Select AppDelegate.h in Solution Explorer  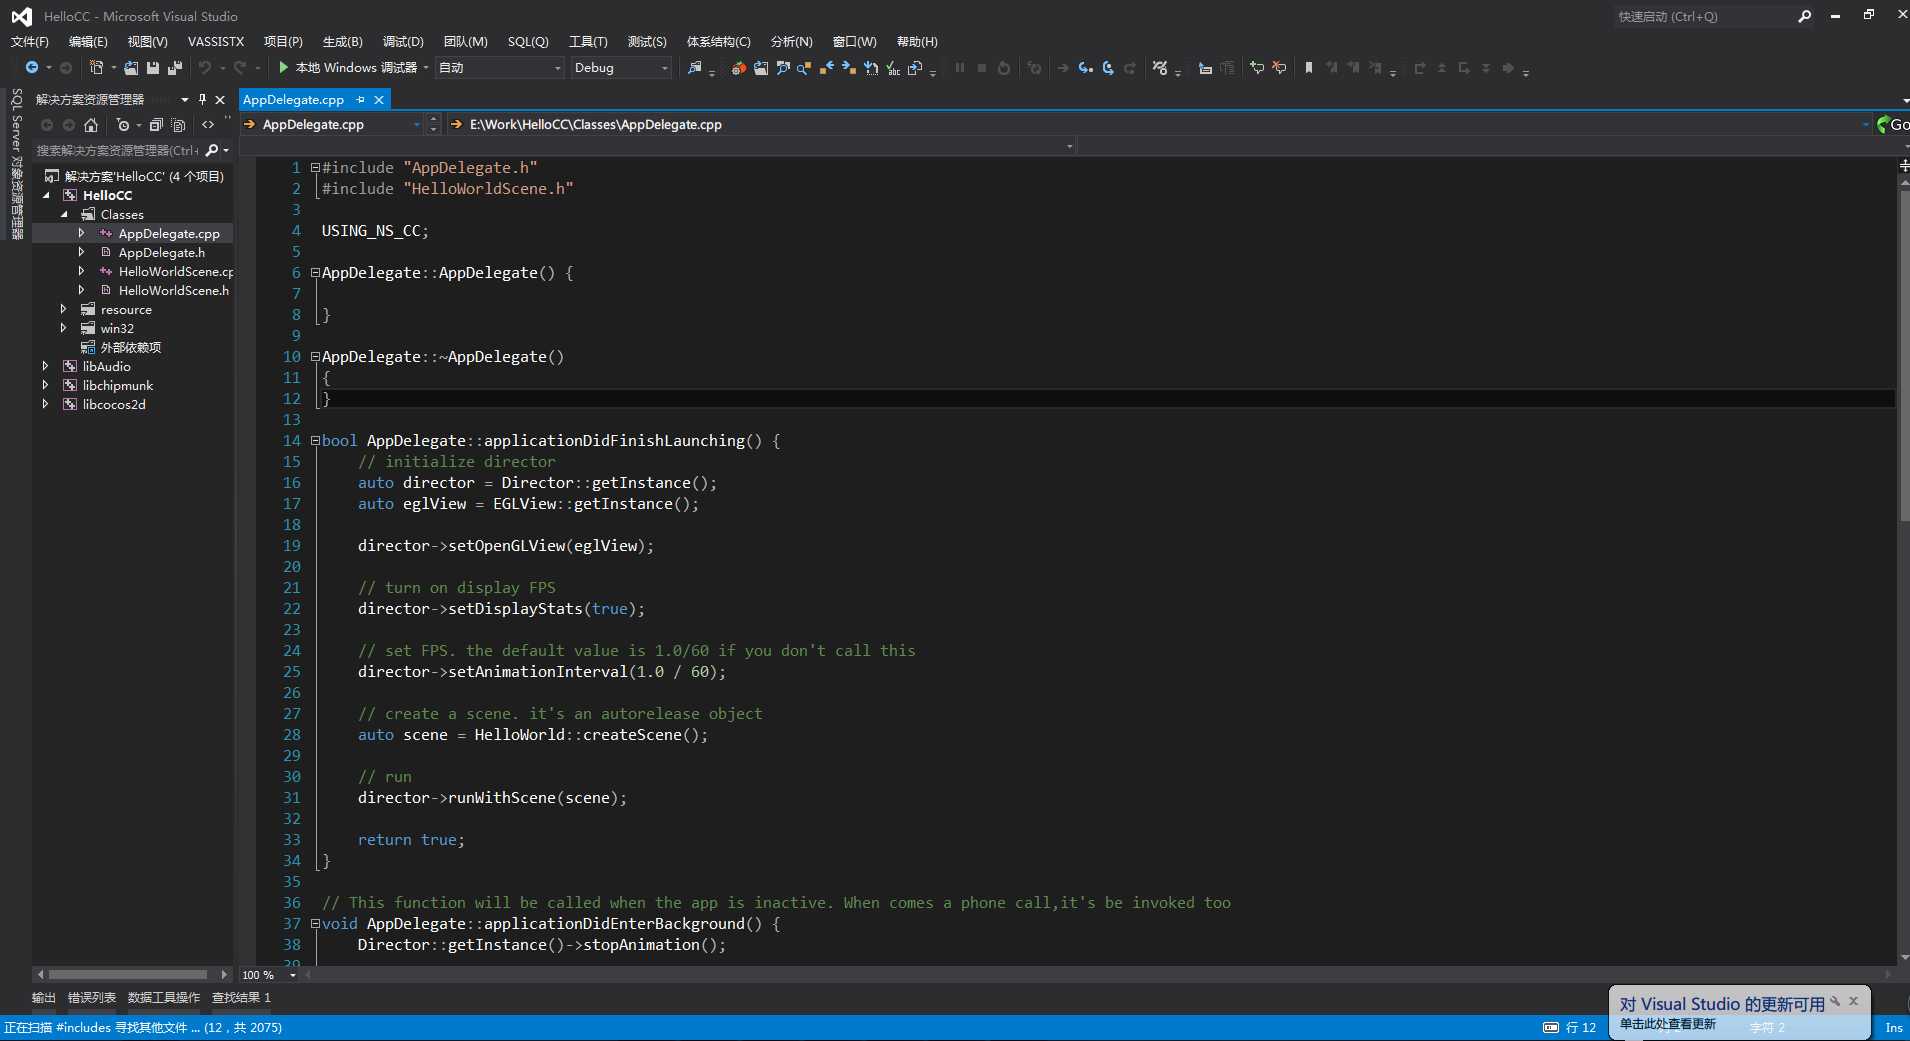[161, 253]
